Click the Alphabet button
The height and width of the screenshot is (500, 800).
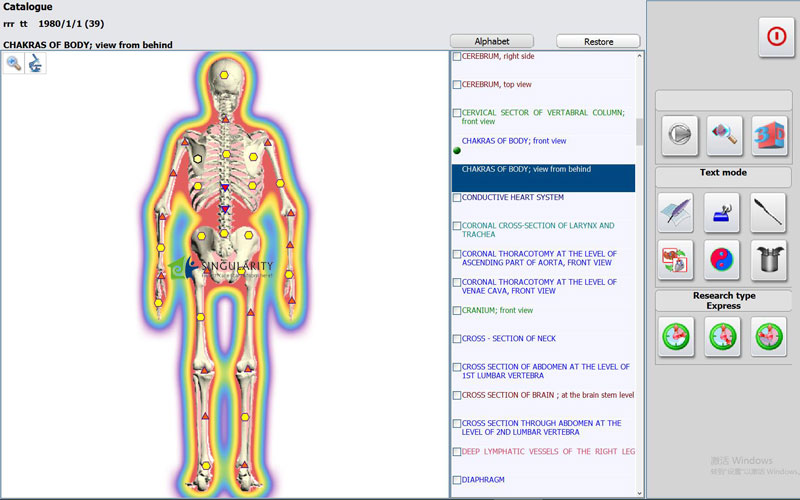coord(492,41)
